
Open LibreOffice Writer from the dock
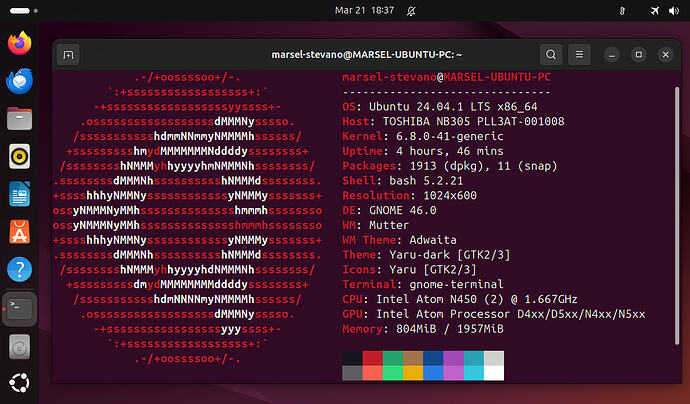19,194
